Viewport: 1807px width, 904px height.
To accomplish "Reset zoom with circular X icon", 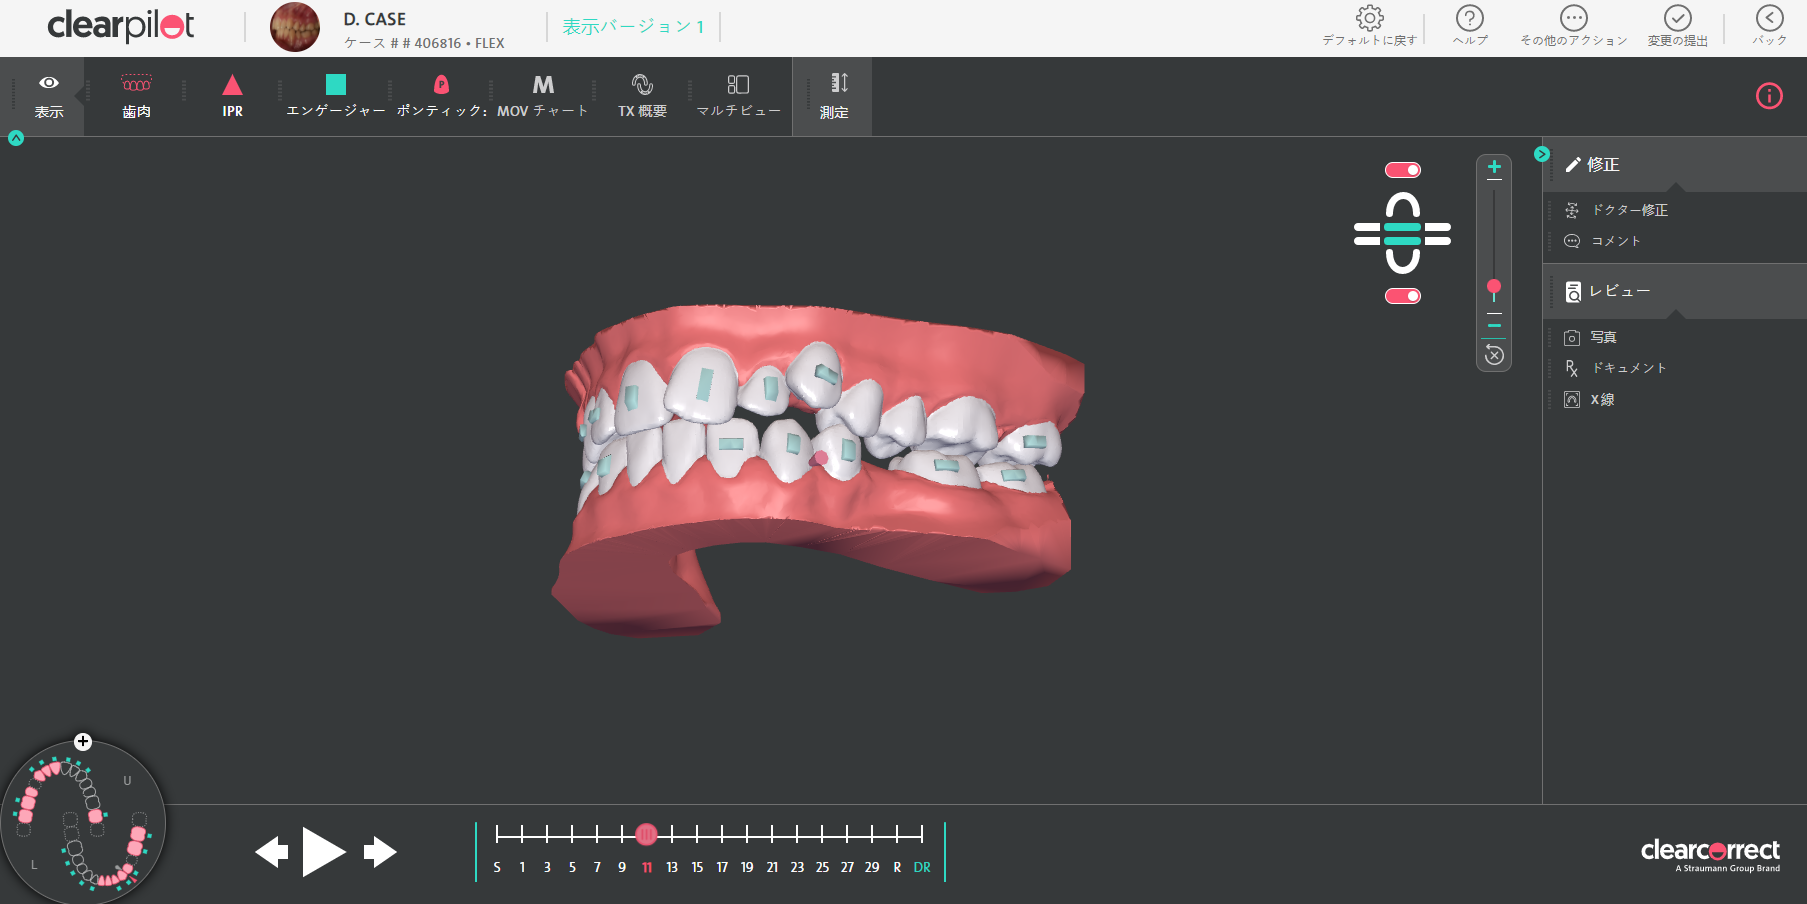I will pos(1494,355).
